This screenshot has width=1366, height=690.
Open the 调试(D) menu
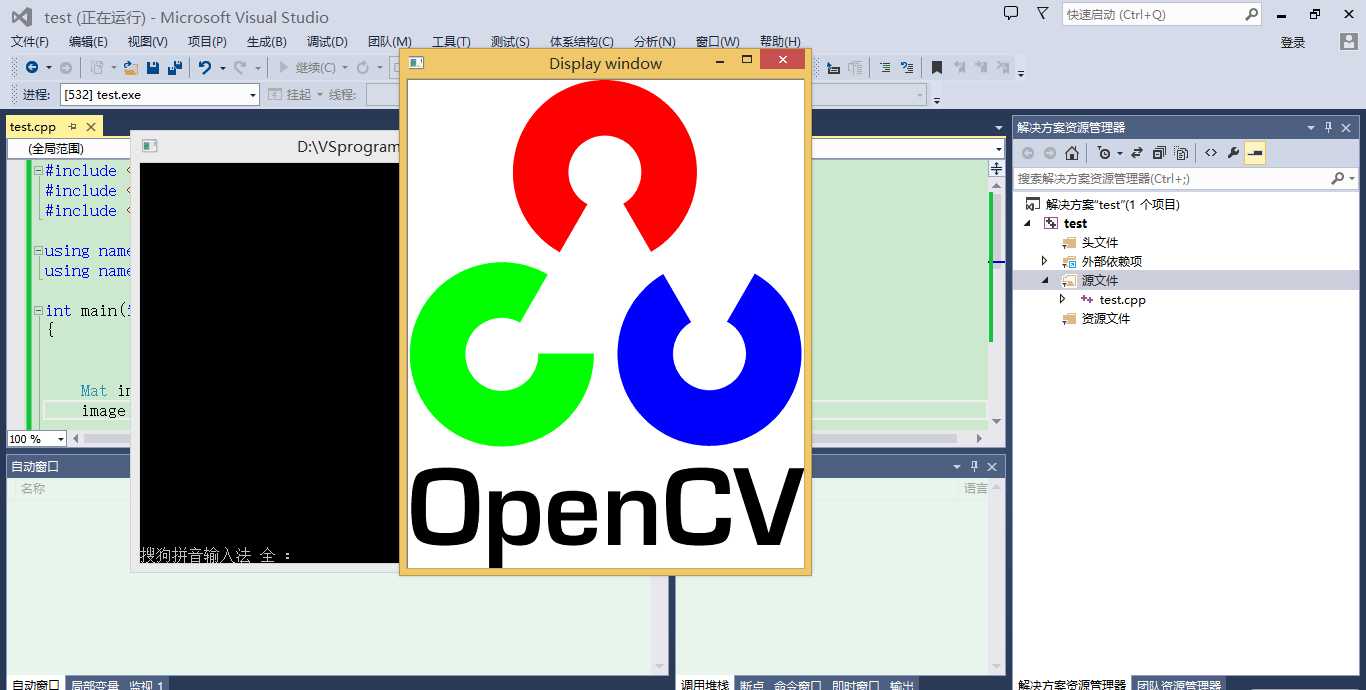pyautogui.click(x=327, y=41)
